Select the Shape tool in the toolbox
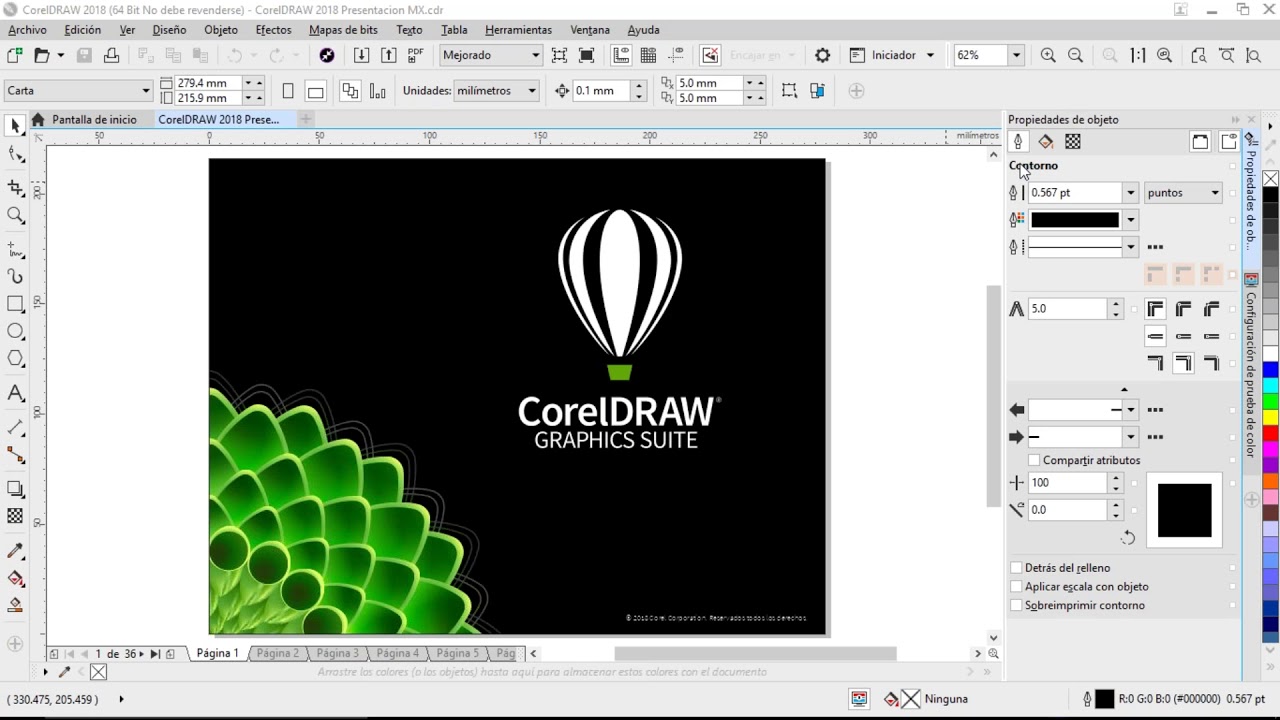Image resolution: width=1280 pixels, height=720 pixels. pyautogui.click(x=15, y=155)
